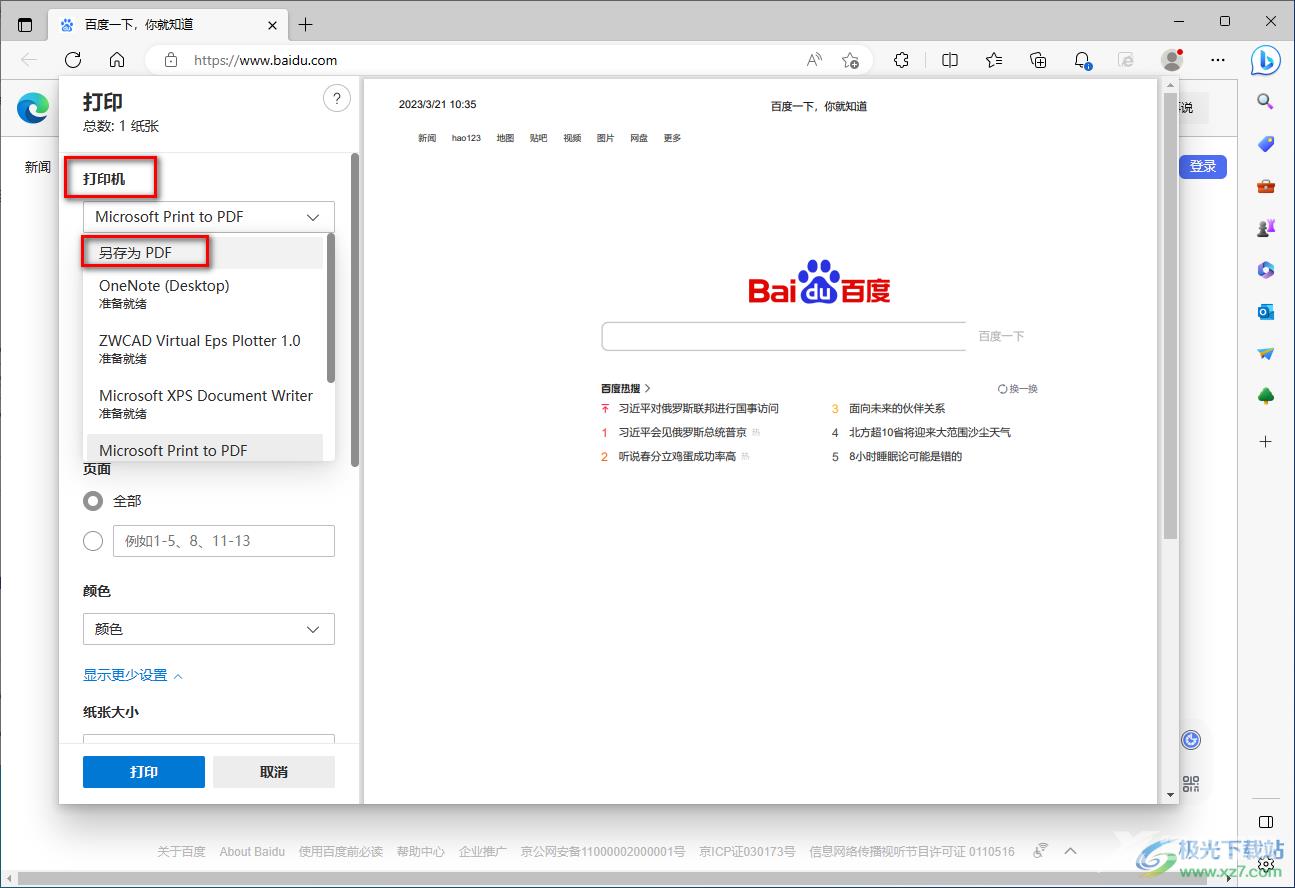Collapse settings via Show fewer settings

(133, 676)
